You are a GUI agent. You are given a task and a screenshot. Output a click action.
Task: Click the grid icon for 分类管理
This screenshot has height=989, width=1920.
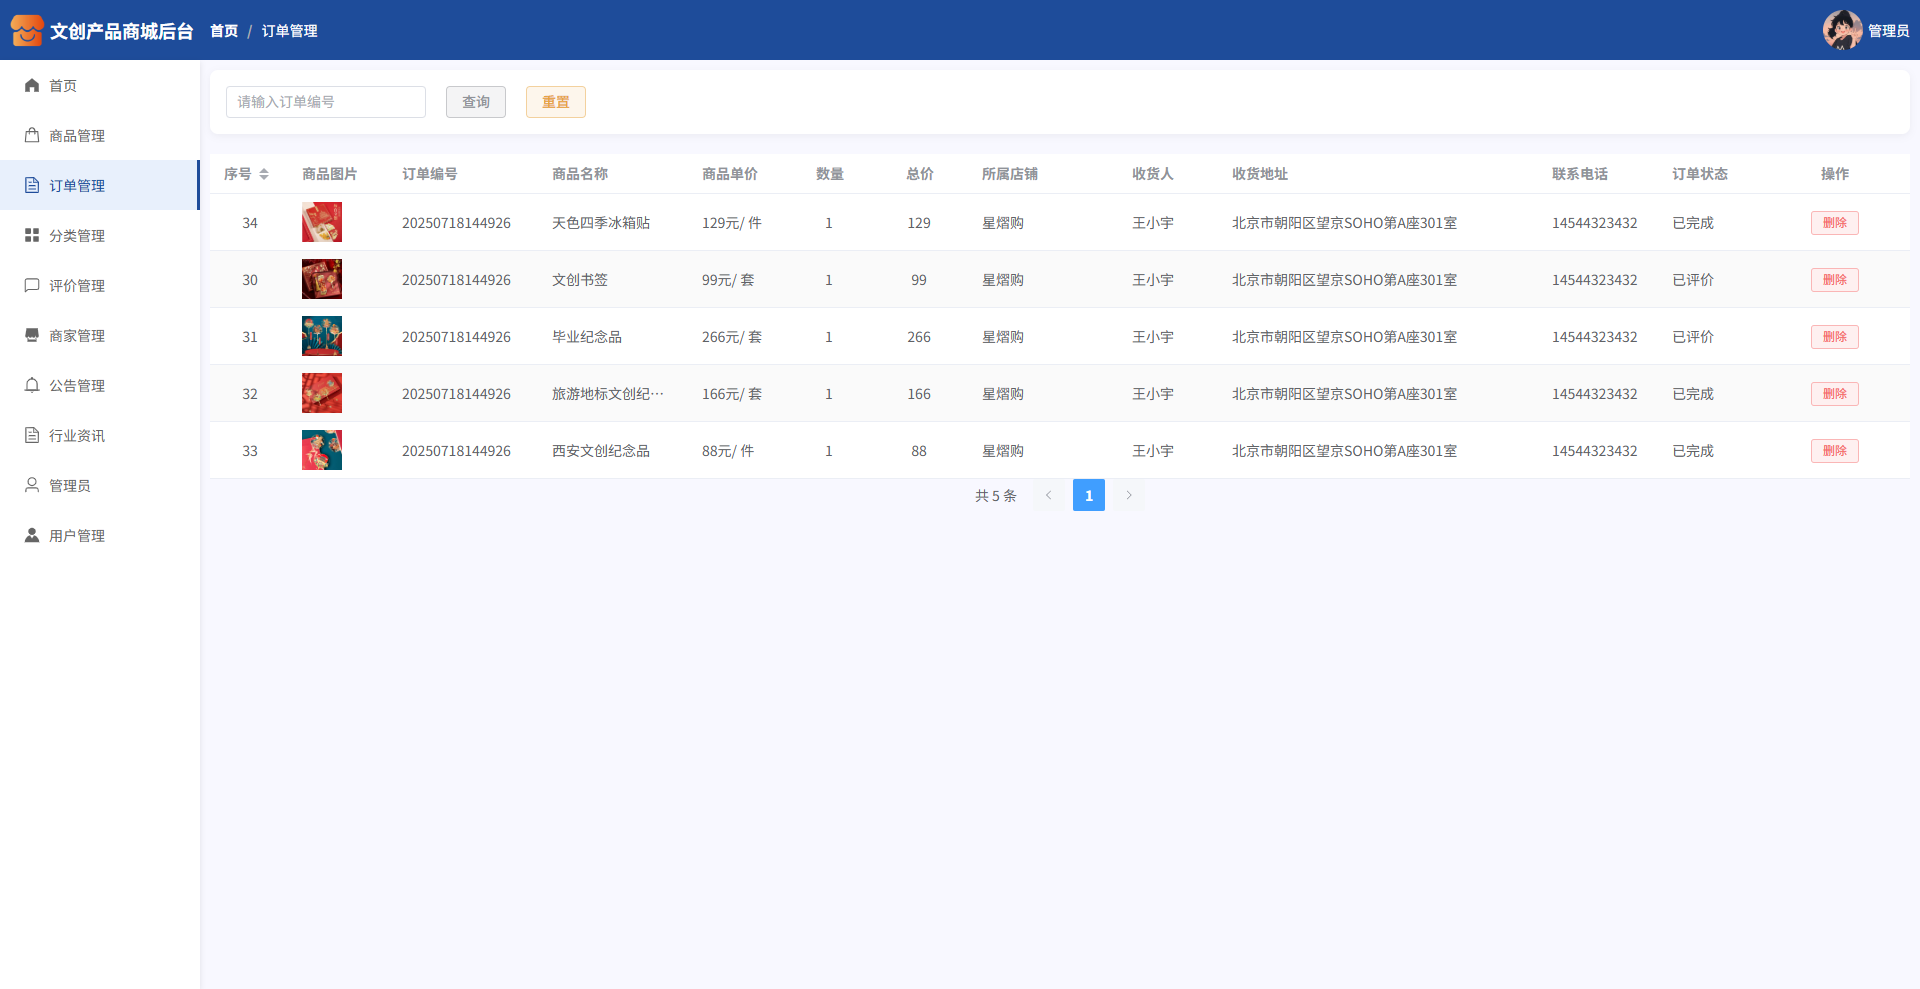coord(32,236)
